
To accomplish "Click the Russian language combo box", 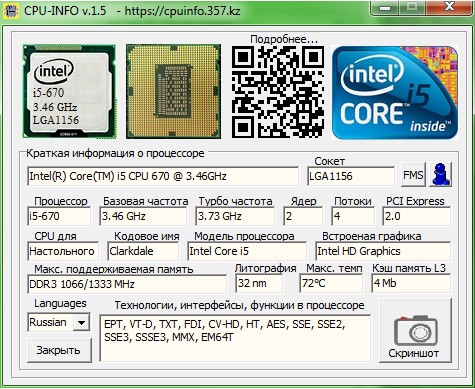I will point(59,322).
